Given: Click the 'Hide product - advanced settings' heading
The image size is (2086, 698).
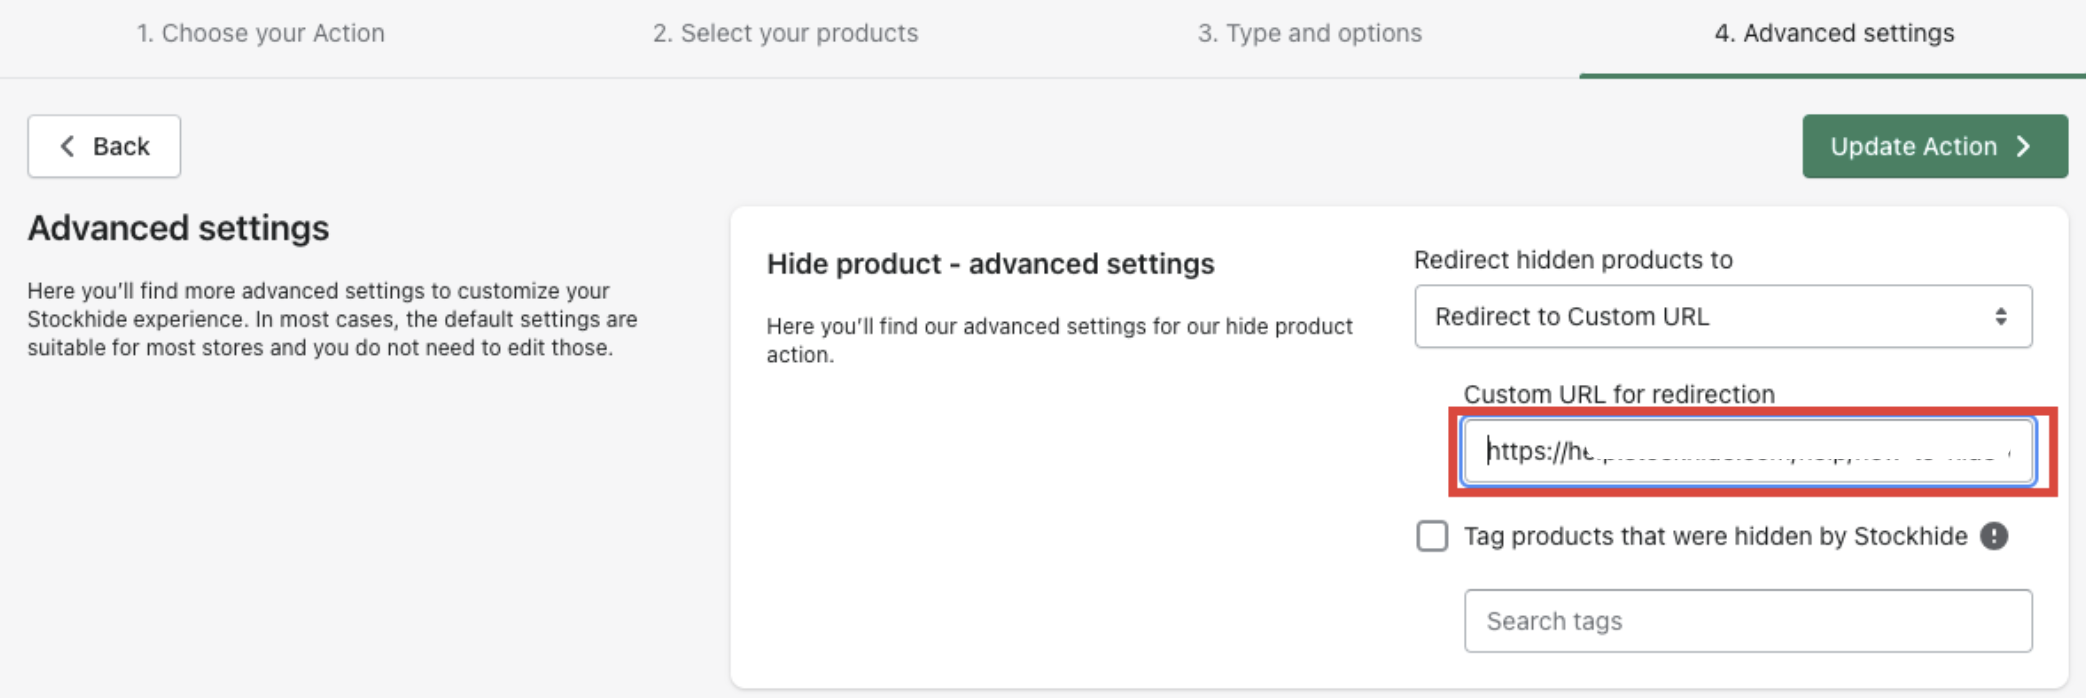Looking at the screenshot, I should click(x=990, y=264).
